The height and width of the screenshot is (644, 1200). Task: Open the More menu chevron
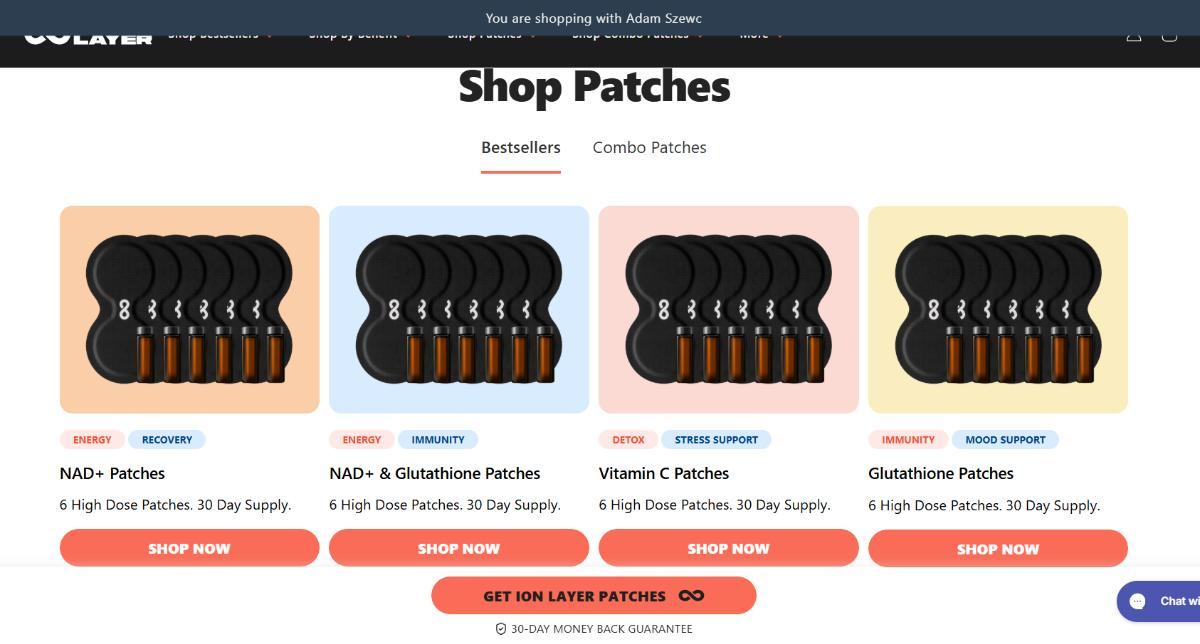pos(780,37)
